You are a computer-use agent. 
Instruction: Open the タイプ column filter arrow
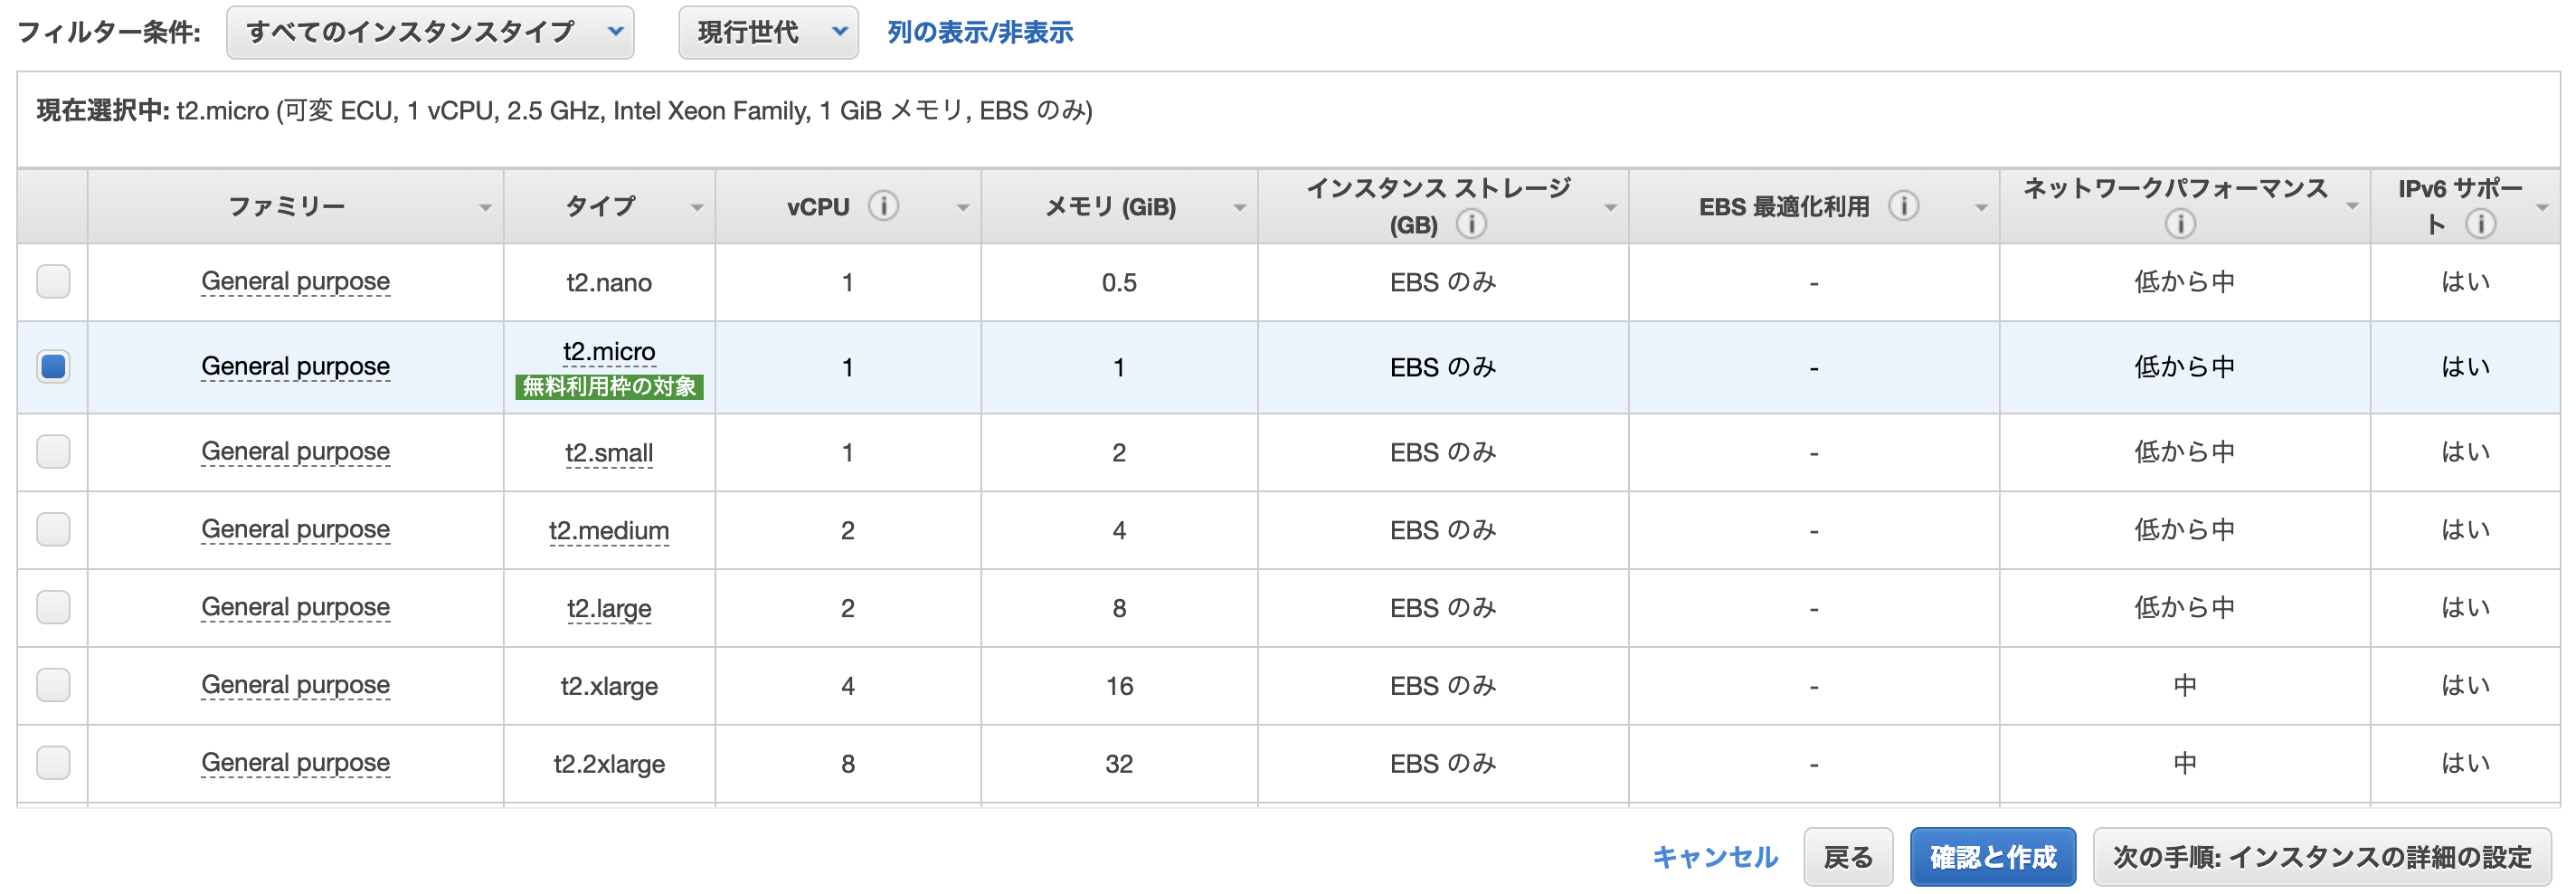[x=696, y=208]
